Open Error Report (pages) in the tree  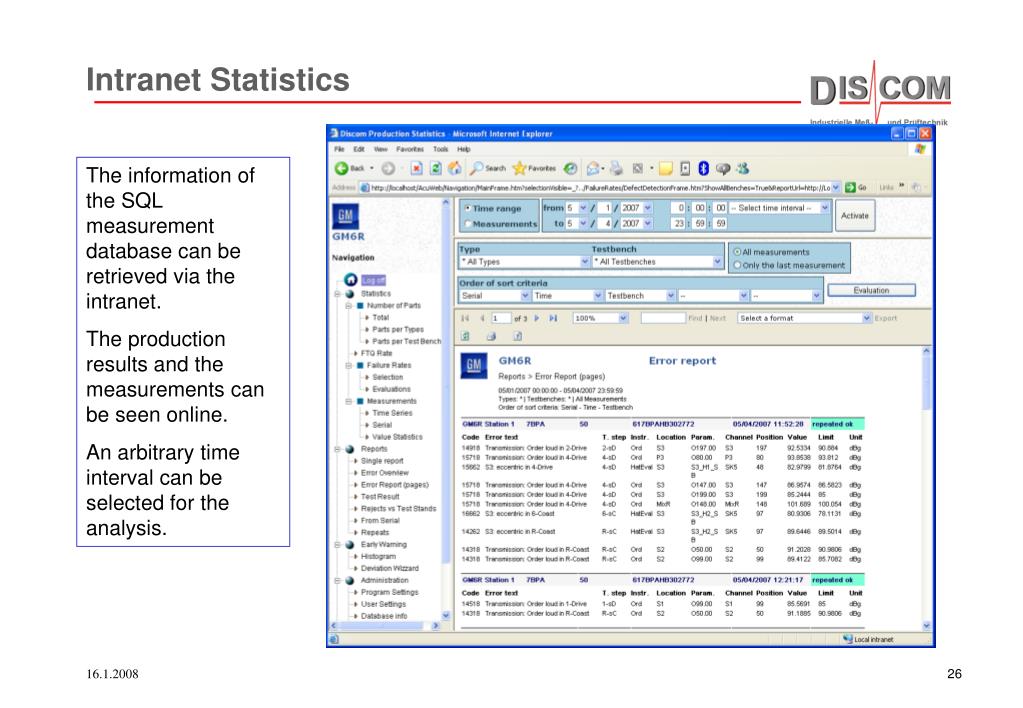[x=395, y=485]
